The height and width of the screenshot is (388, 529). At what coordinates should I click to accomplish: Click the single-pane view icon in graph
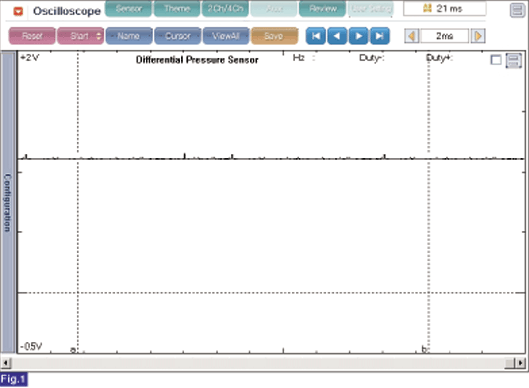click(x=496, y=60)
